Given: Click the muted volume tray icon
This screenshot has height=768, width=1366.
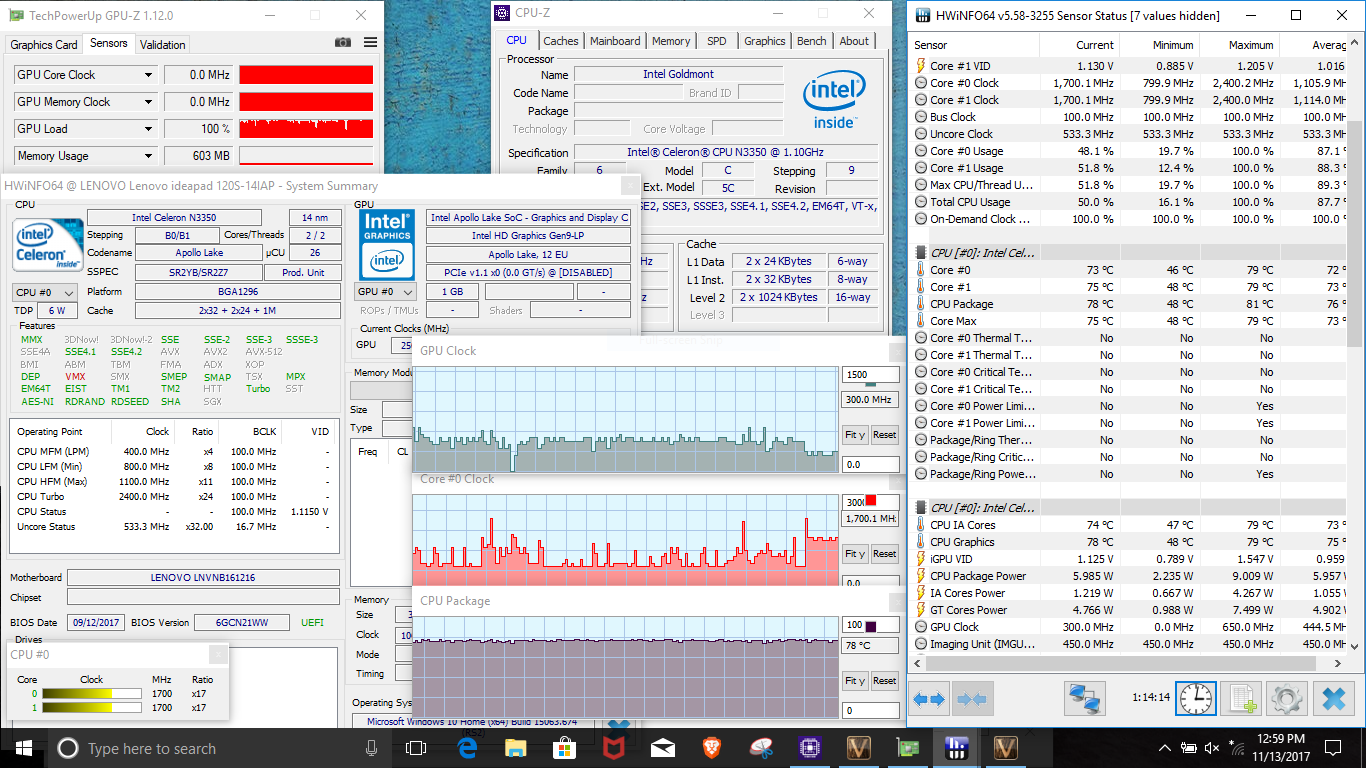Looking at the screenshot, I should (1213, 748).
